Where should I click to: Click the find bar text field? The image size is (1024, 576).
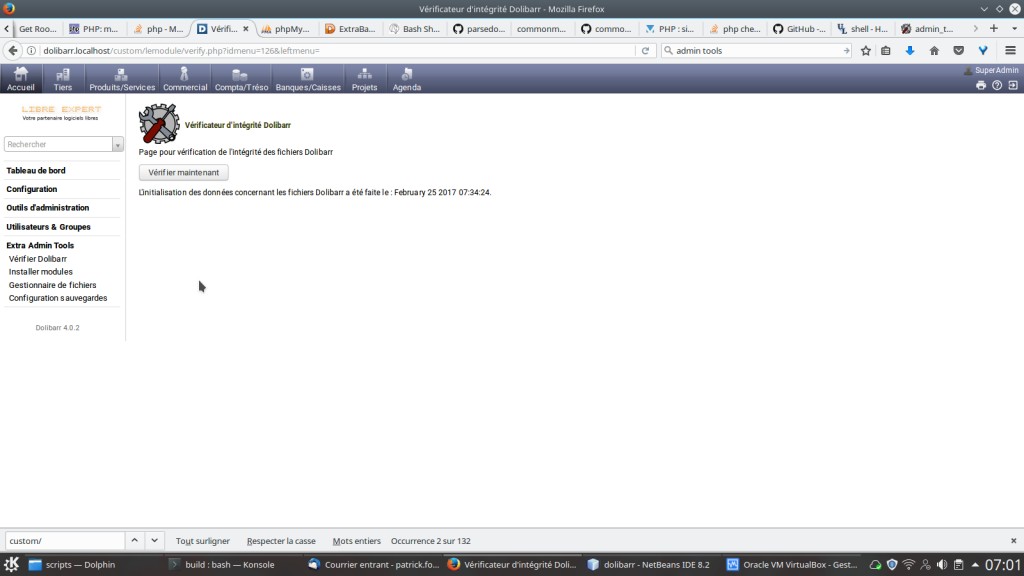click(65, 541)
